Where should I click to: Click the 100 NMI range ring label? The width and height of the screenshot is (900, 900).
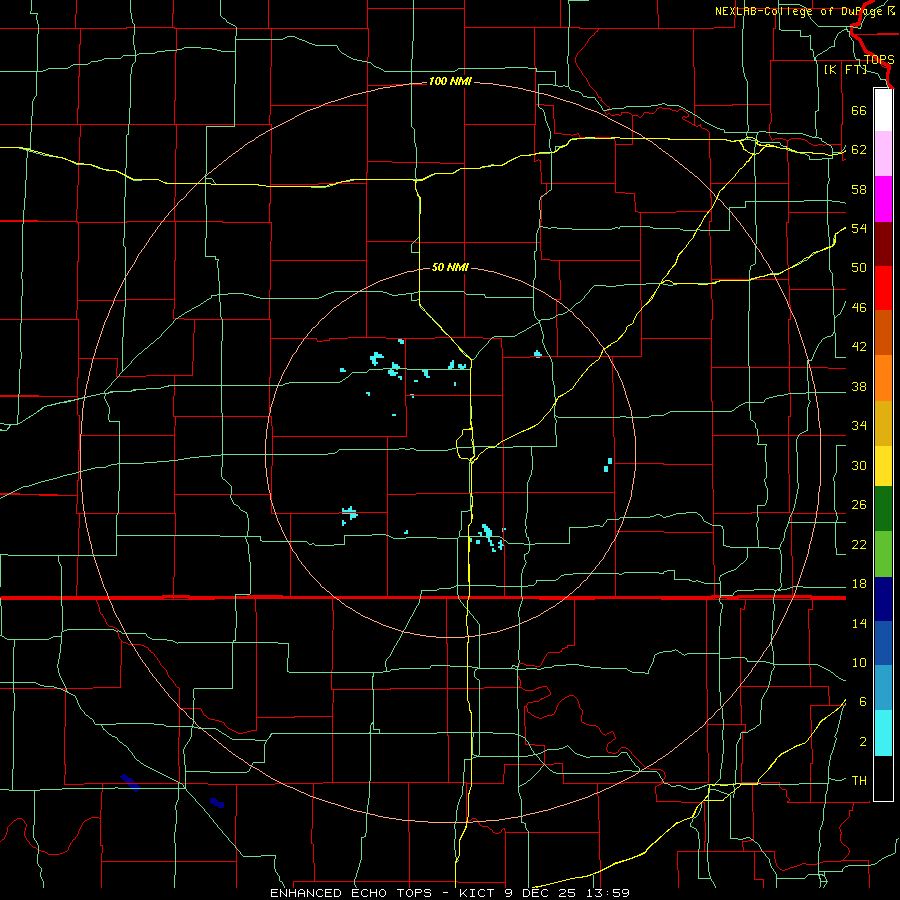point(450,82)
